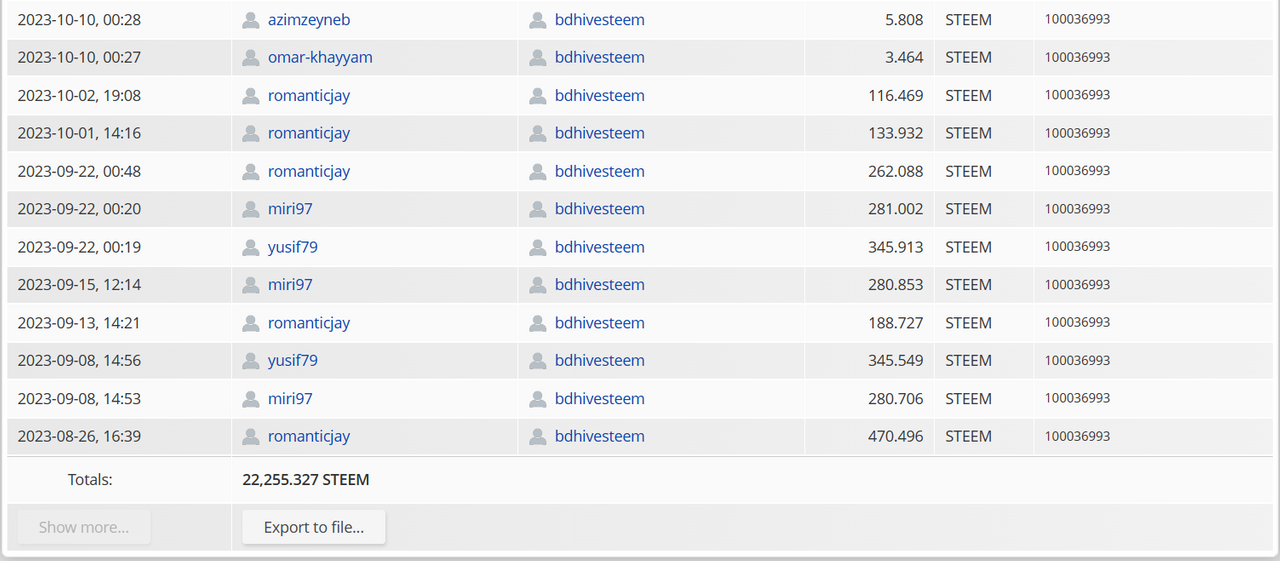Click recipient avatar icon in 262.088 STEEM row
This screenshot has width=1280, height=561.
[x=538, y=172]
